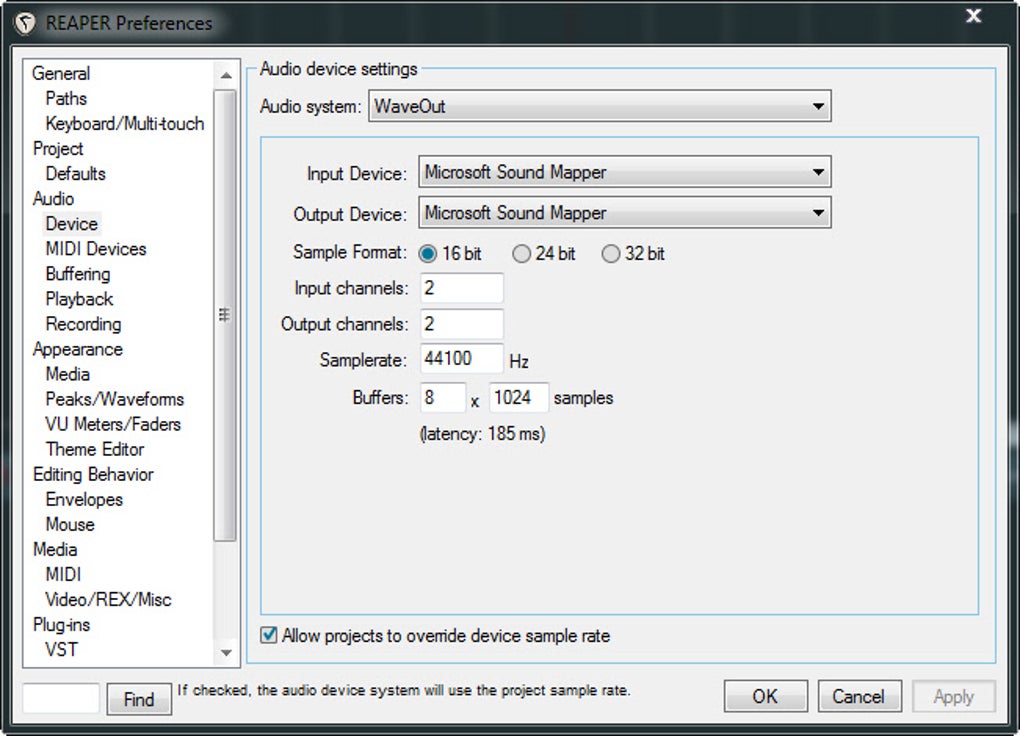Click the Samplerate field showing 44100
The height and width of the screenshot is (736, 1020).
[x=462, y=359]
